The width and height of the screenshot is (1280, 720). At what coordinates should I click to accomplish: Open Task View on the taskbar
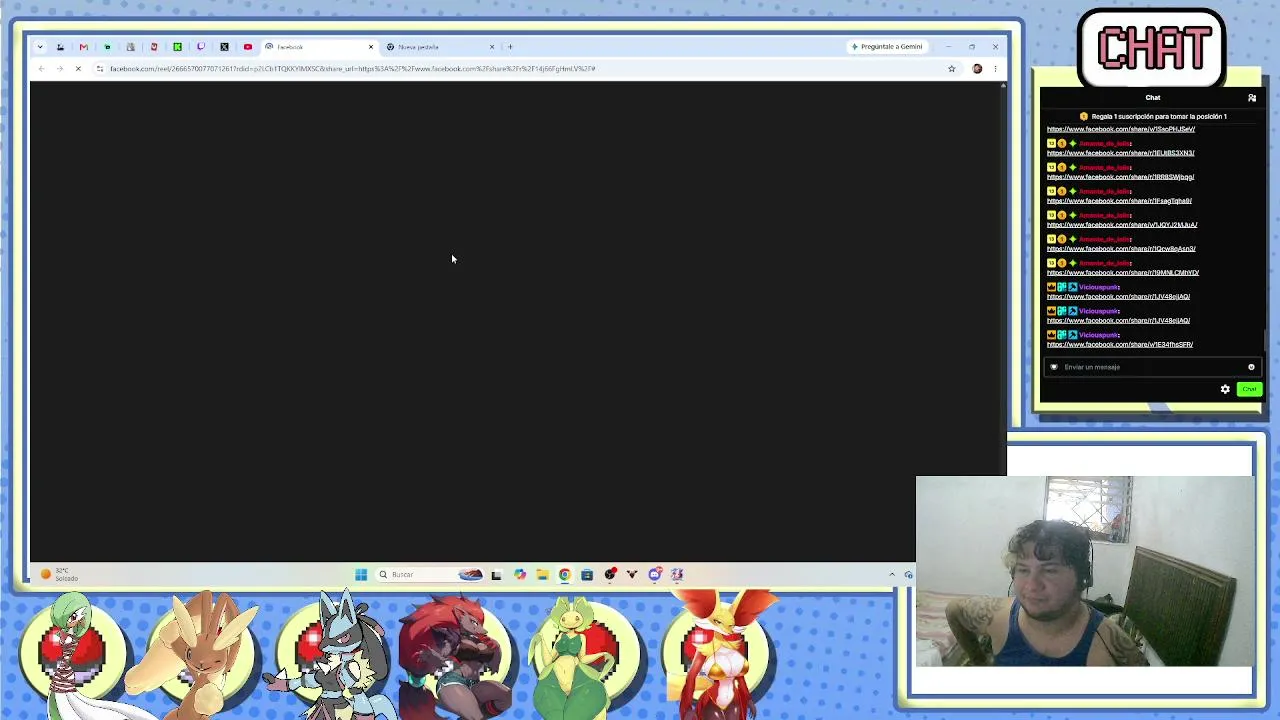pos(496,574)
